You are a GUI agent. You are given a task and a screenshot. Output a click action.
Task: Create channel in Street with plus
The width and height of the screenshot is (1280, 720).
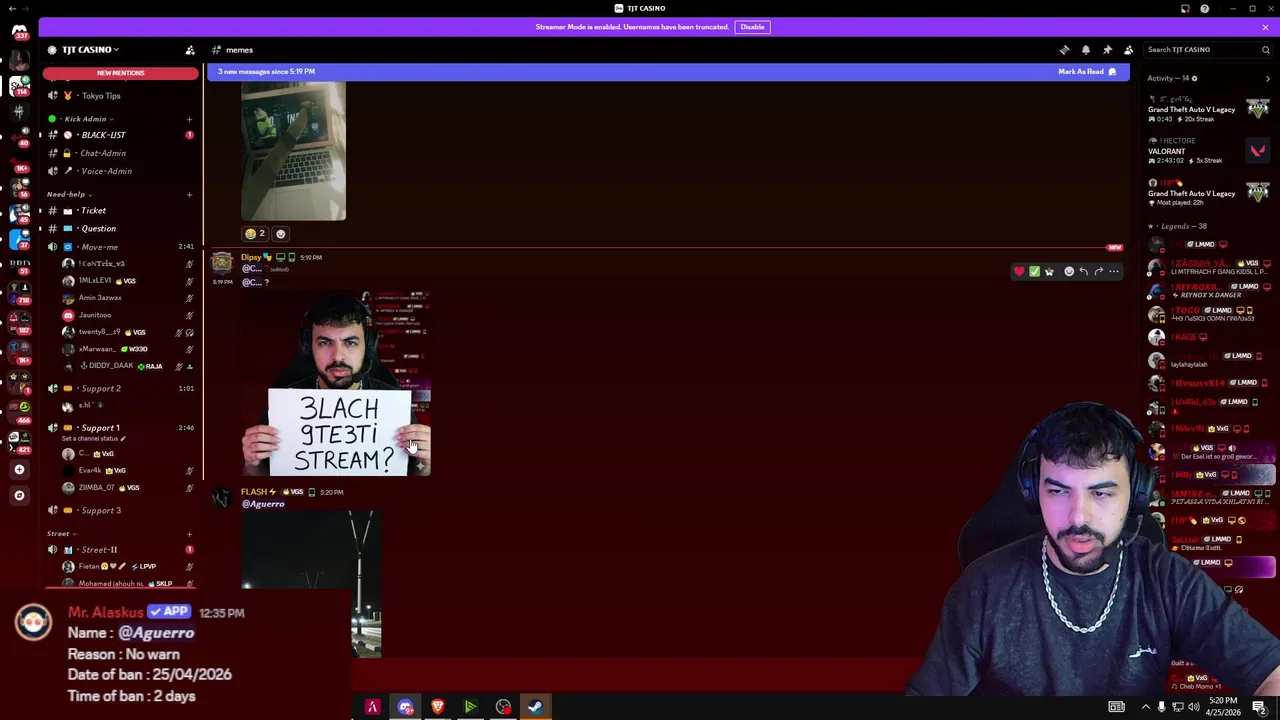(x=189, y=533)
